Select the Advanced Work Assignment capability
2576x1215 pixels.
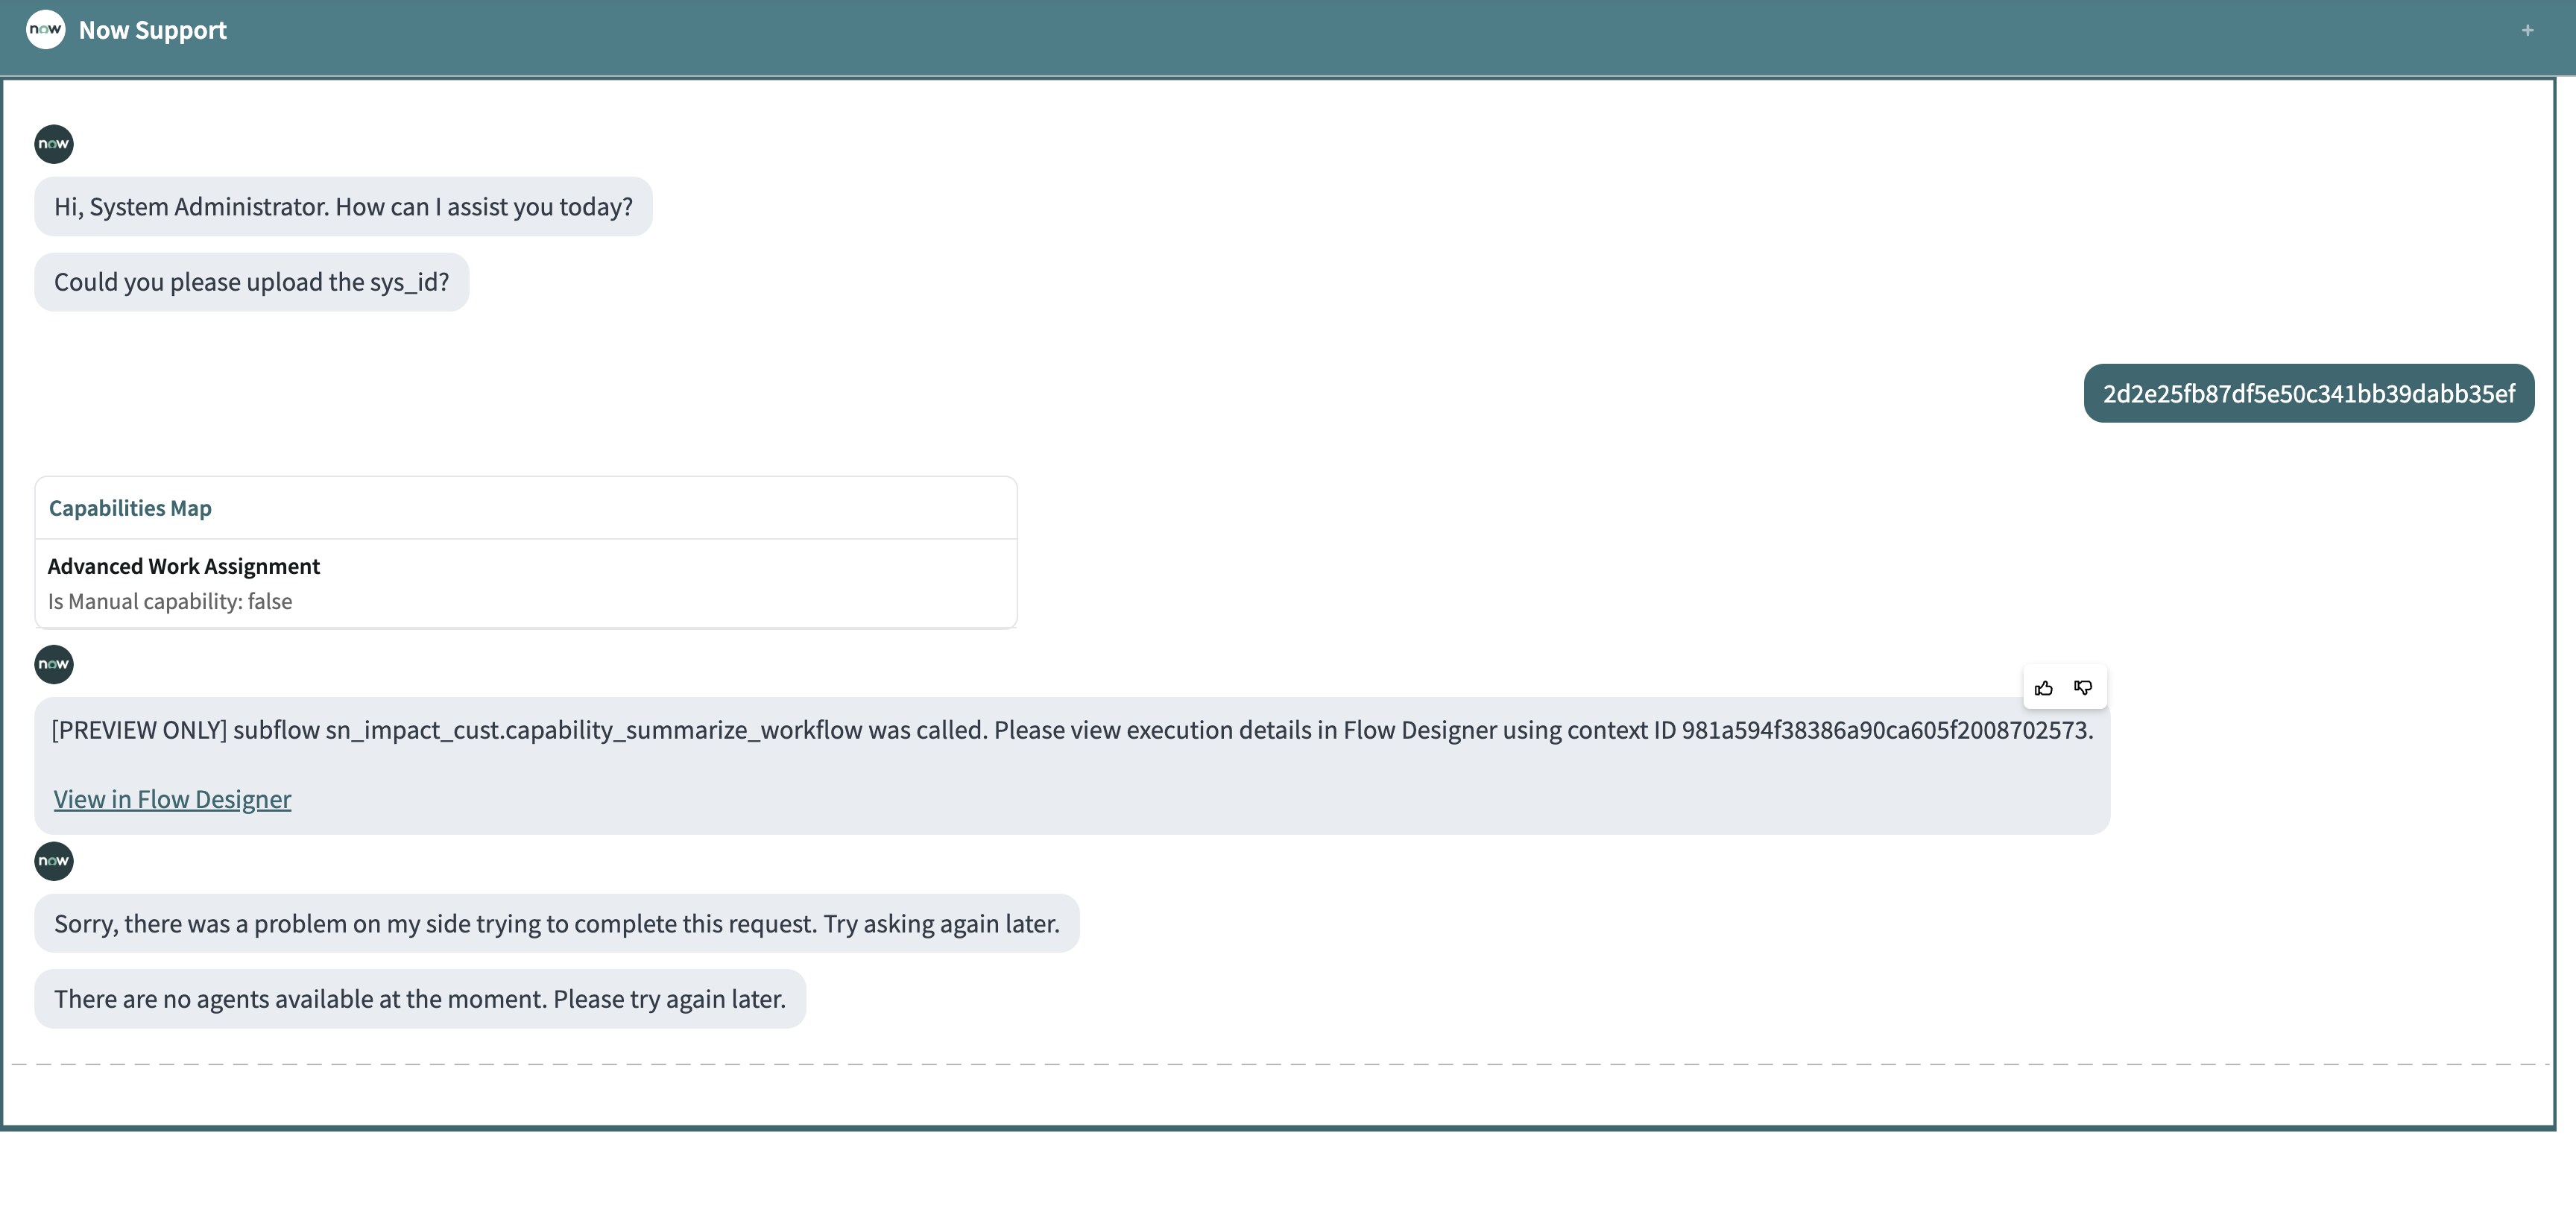click(x=184, y=566)
